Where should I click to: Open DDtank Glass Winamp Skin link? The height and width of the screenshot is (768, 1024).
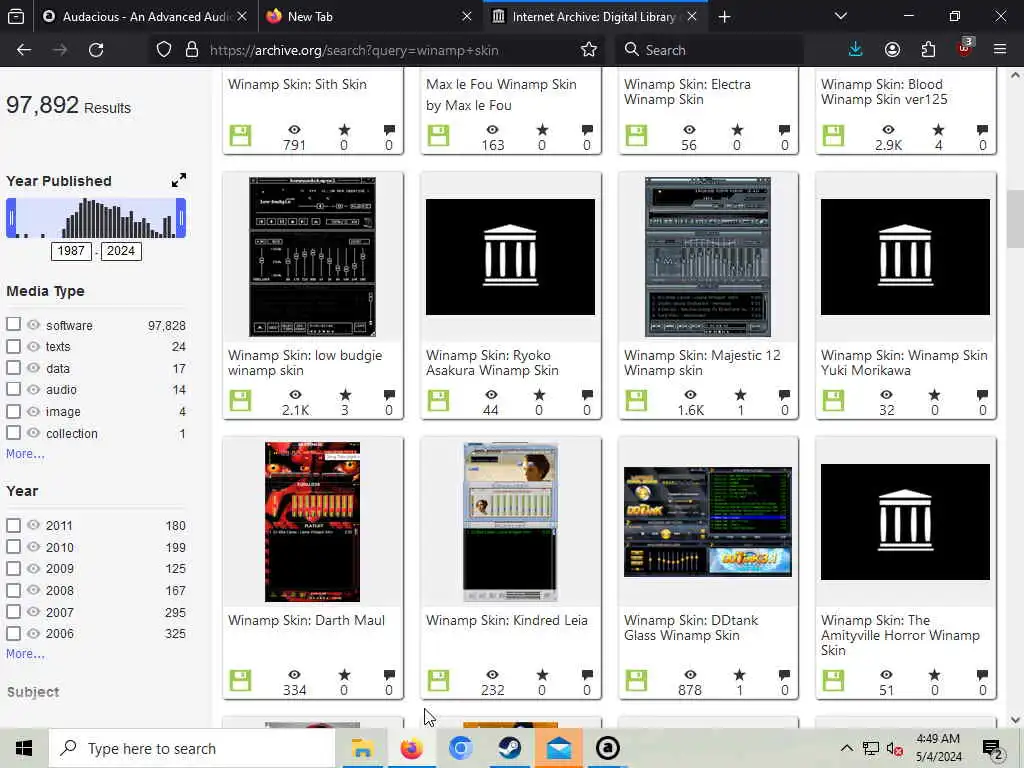point(691,628)
